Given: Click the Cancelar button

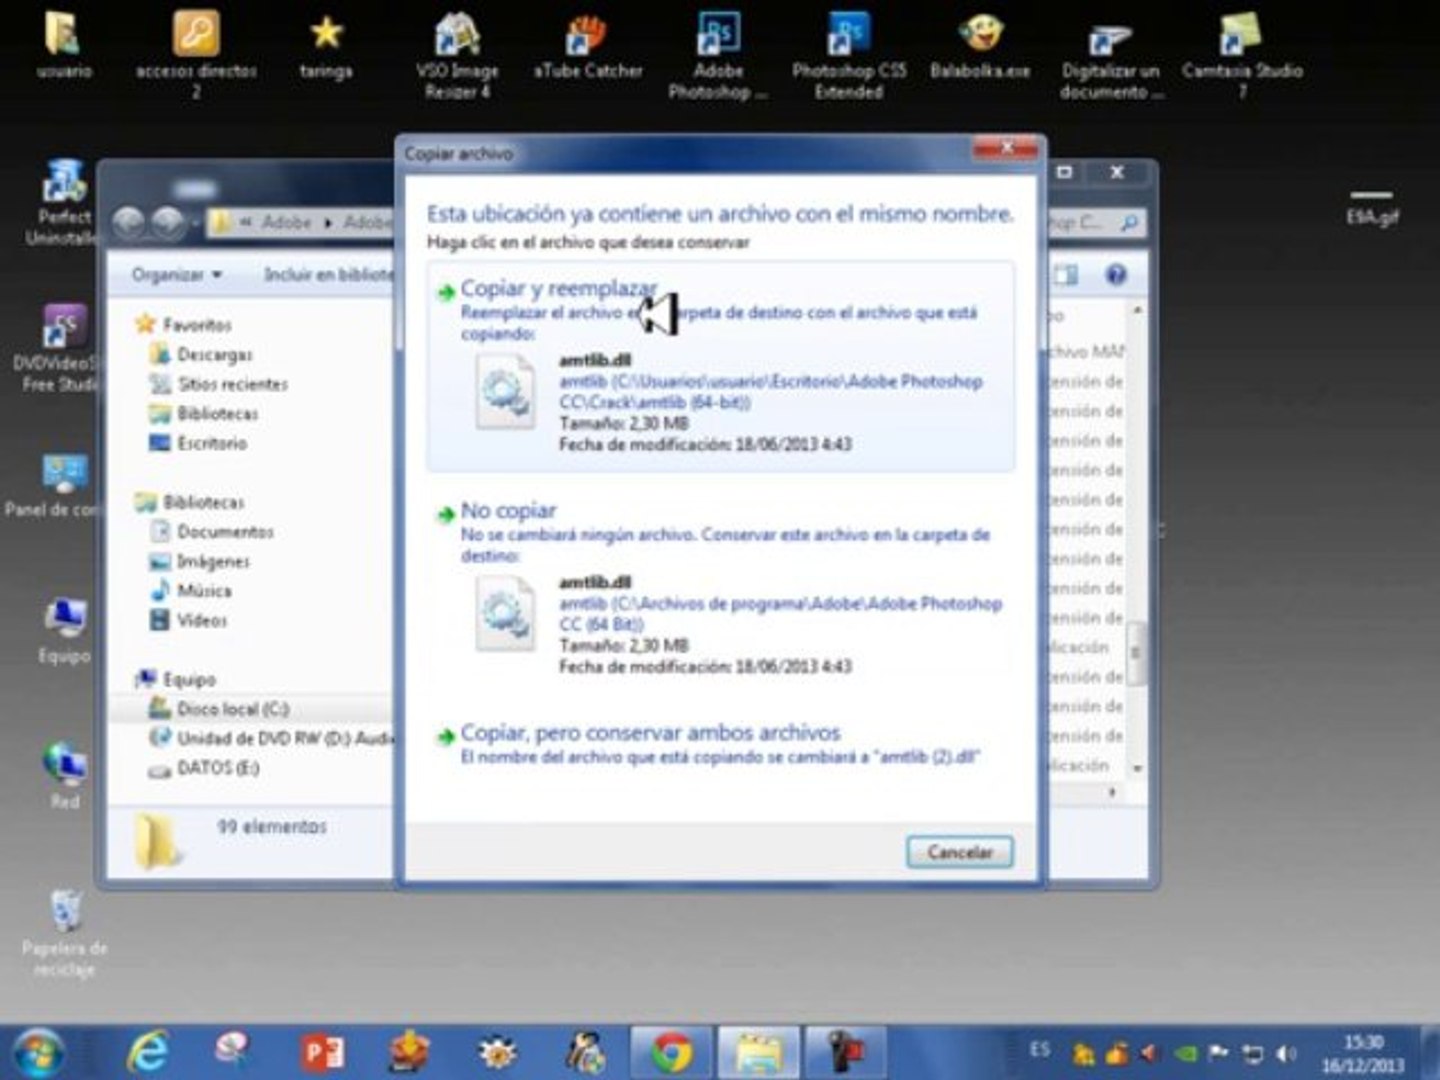Looking at the screenshot, I should 959,852.
